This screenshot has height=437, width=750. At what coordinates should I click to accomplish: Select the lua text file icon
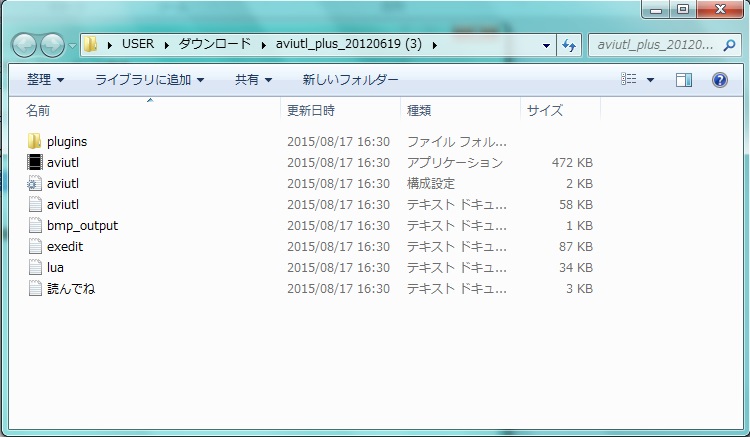click(35, 267)
